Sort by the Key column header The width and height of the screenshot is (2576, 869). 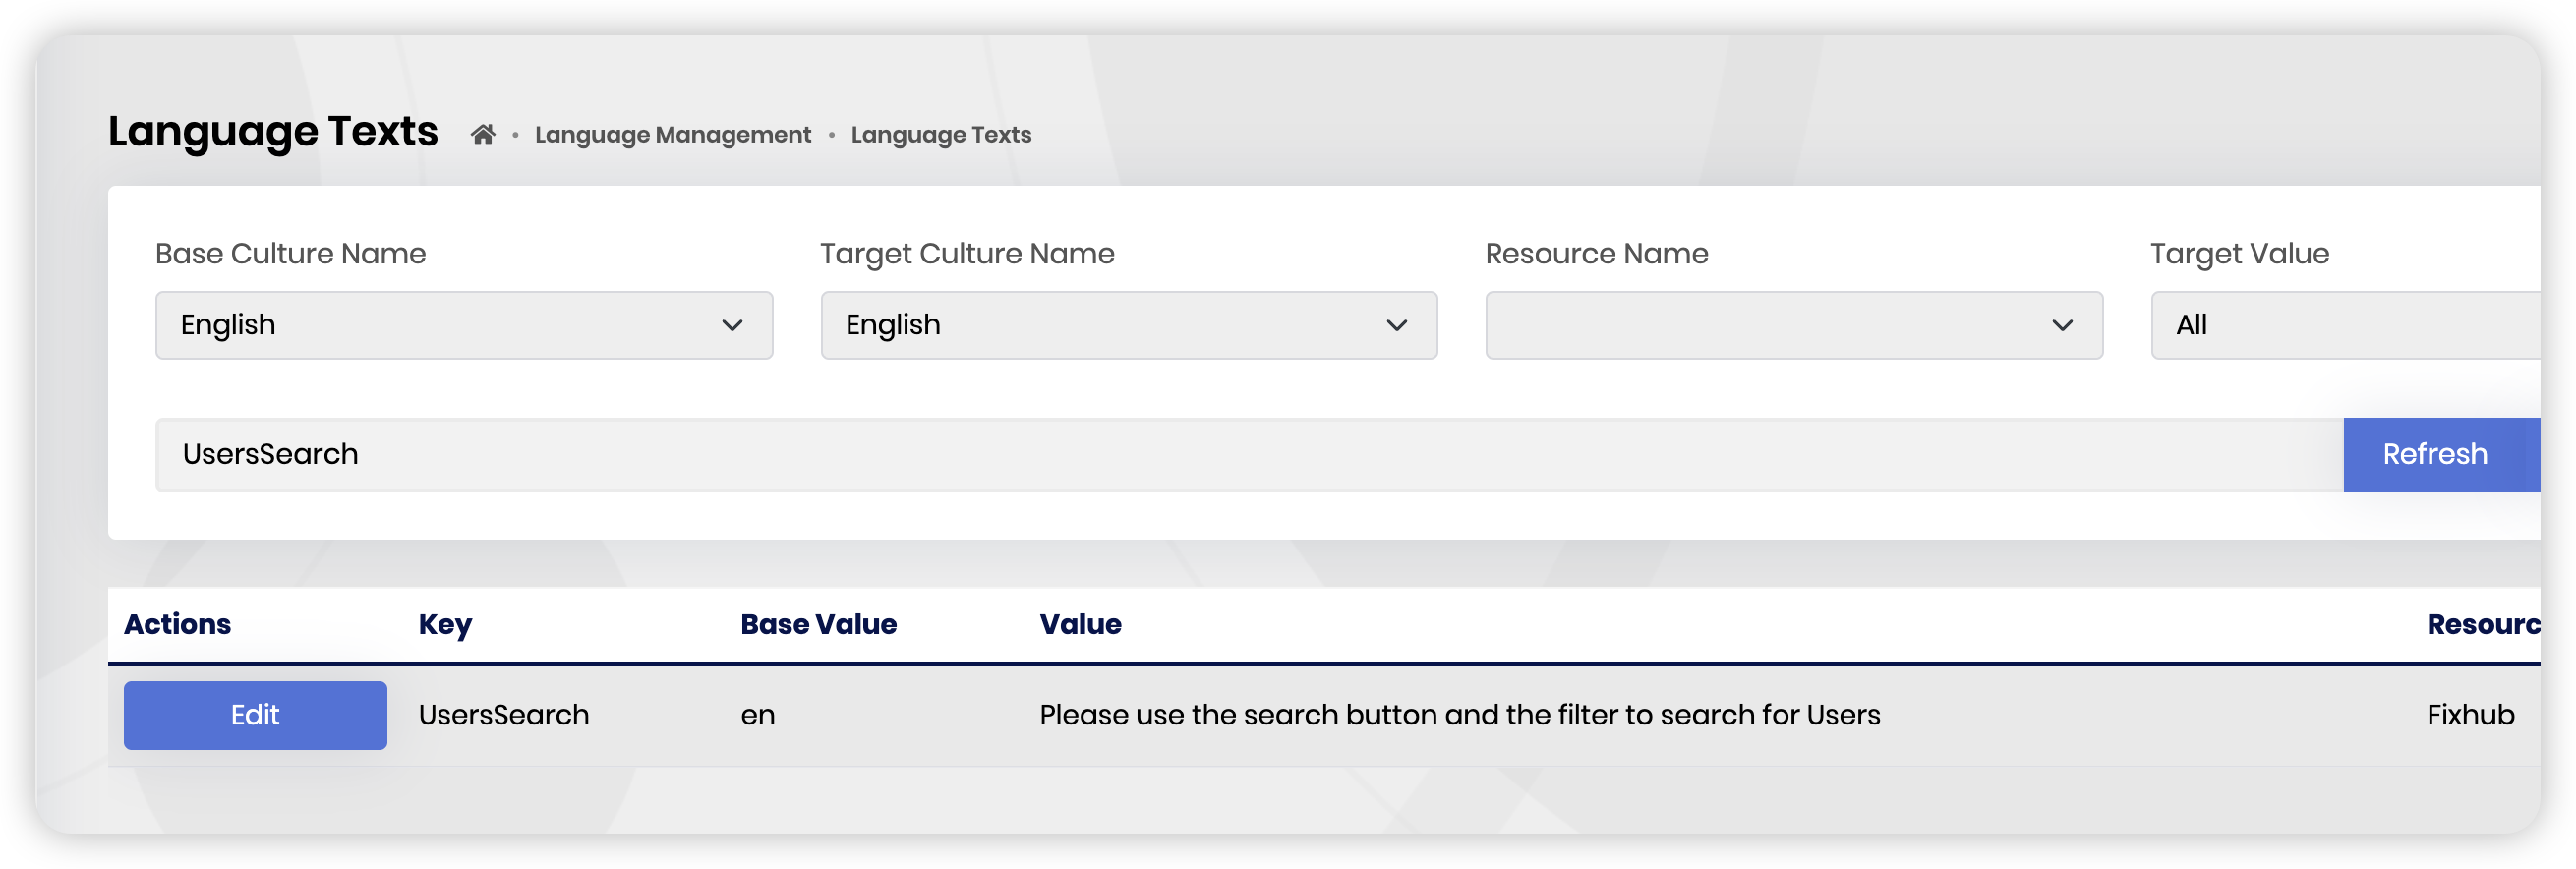coord(444,624)
